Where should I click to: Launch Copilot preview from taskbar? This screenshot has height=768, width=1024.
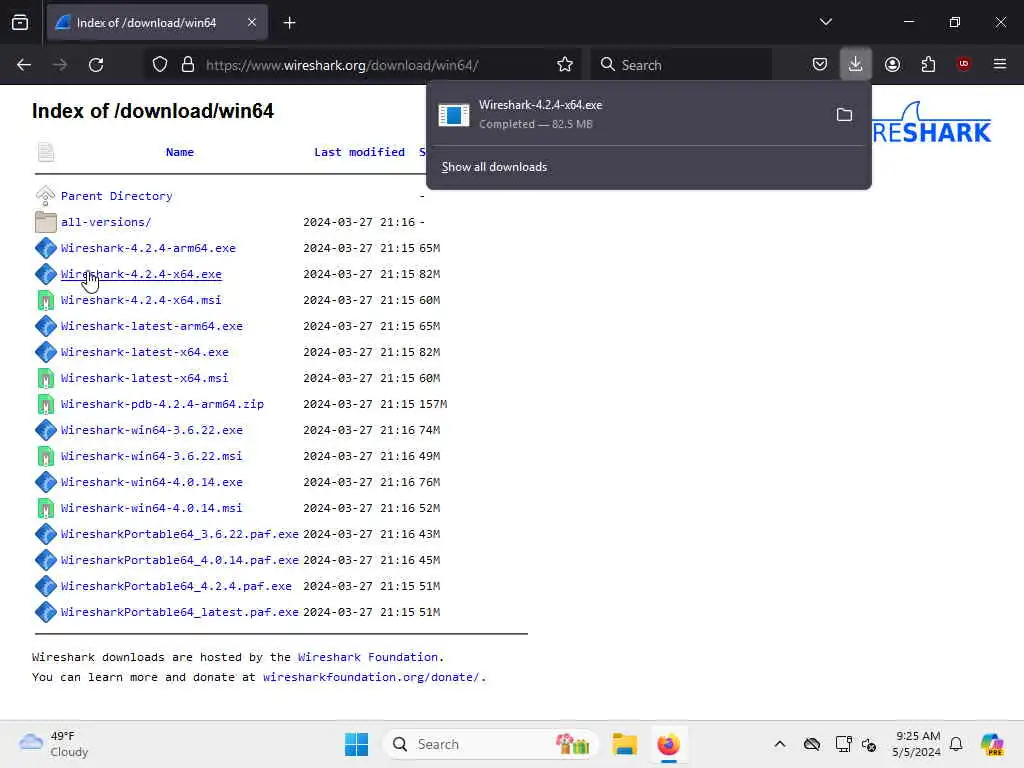[x=992, y=744]
